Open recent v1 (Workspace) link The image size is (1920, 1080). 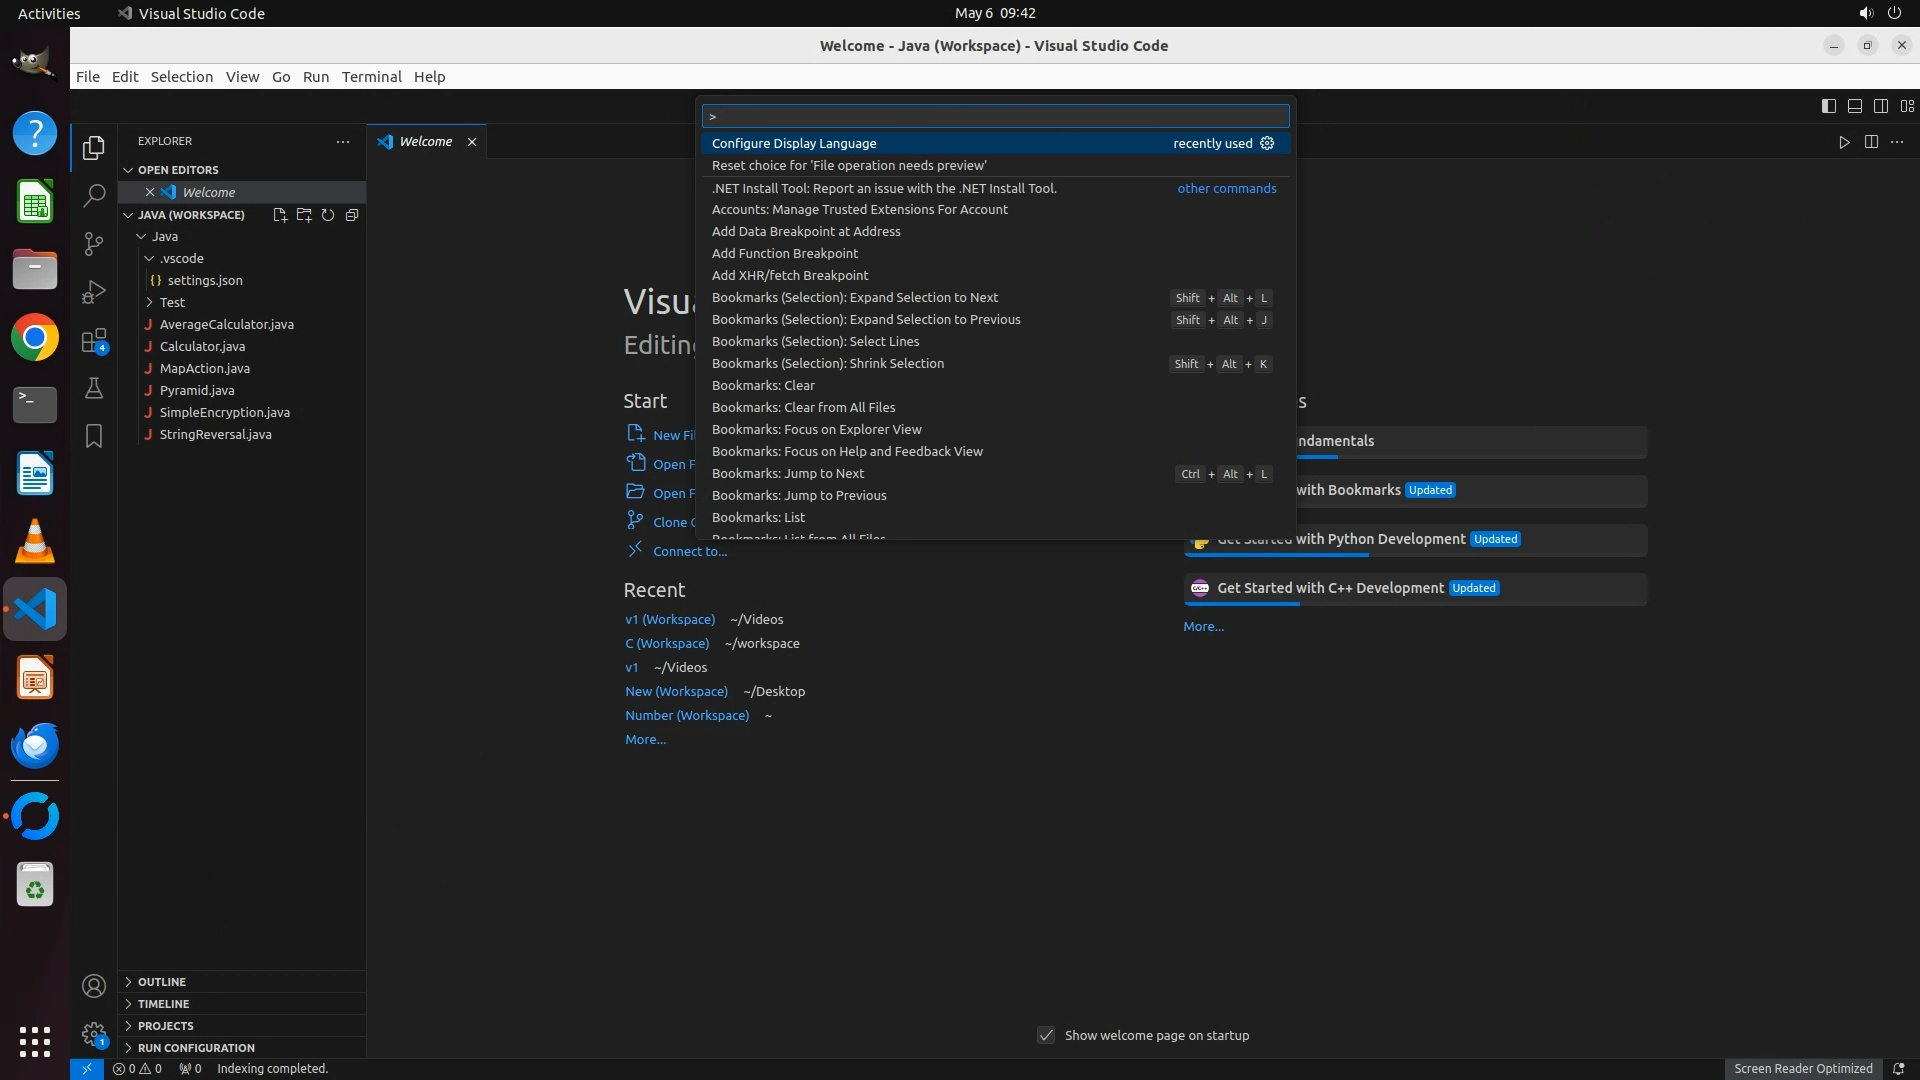tap(670, 619)
